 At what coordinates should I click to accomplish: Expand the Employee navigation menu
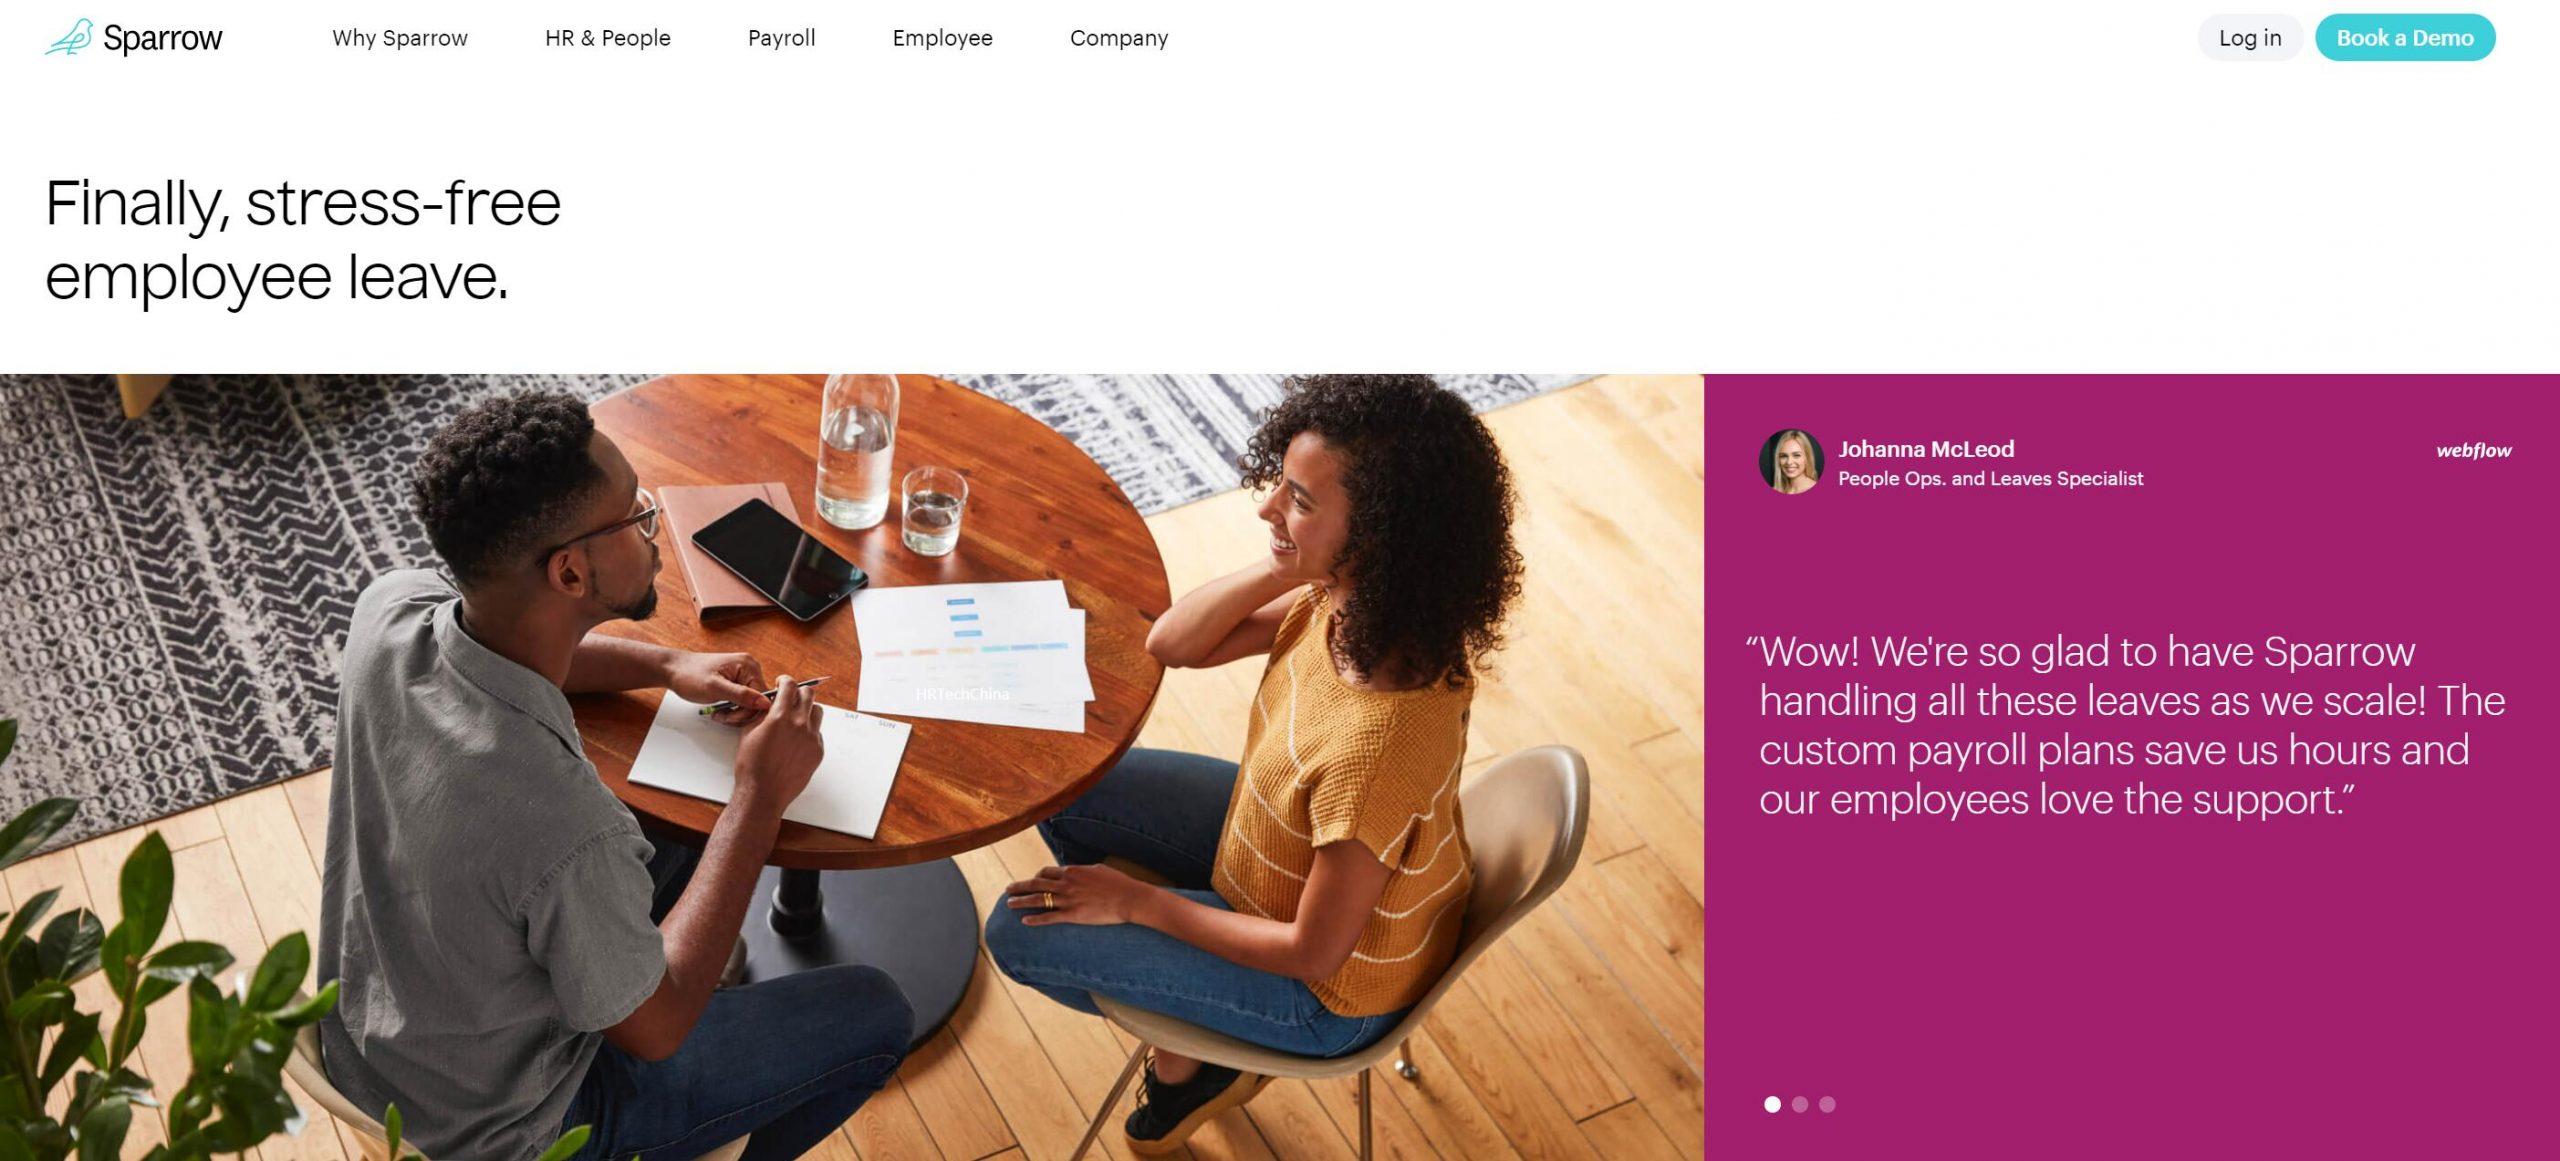(943, 38)
